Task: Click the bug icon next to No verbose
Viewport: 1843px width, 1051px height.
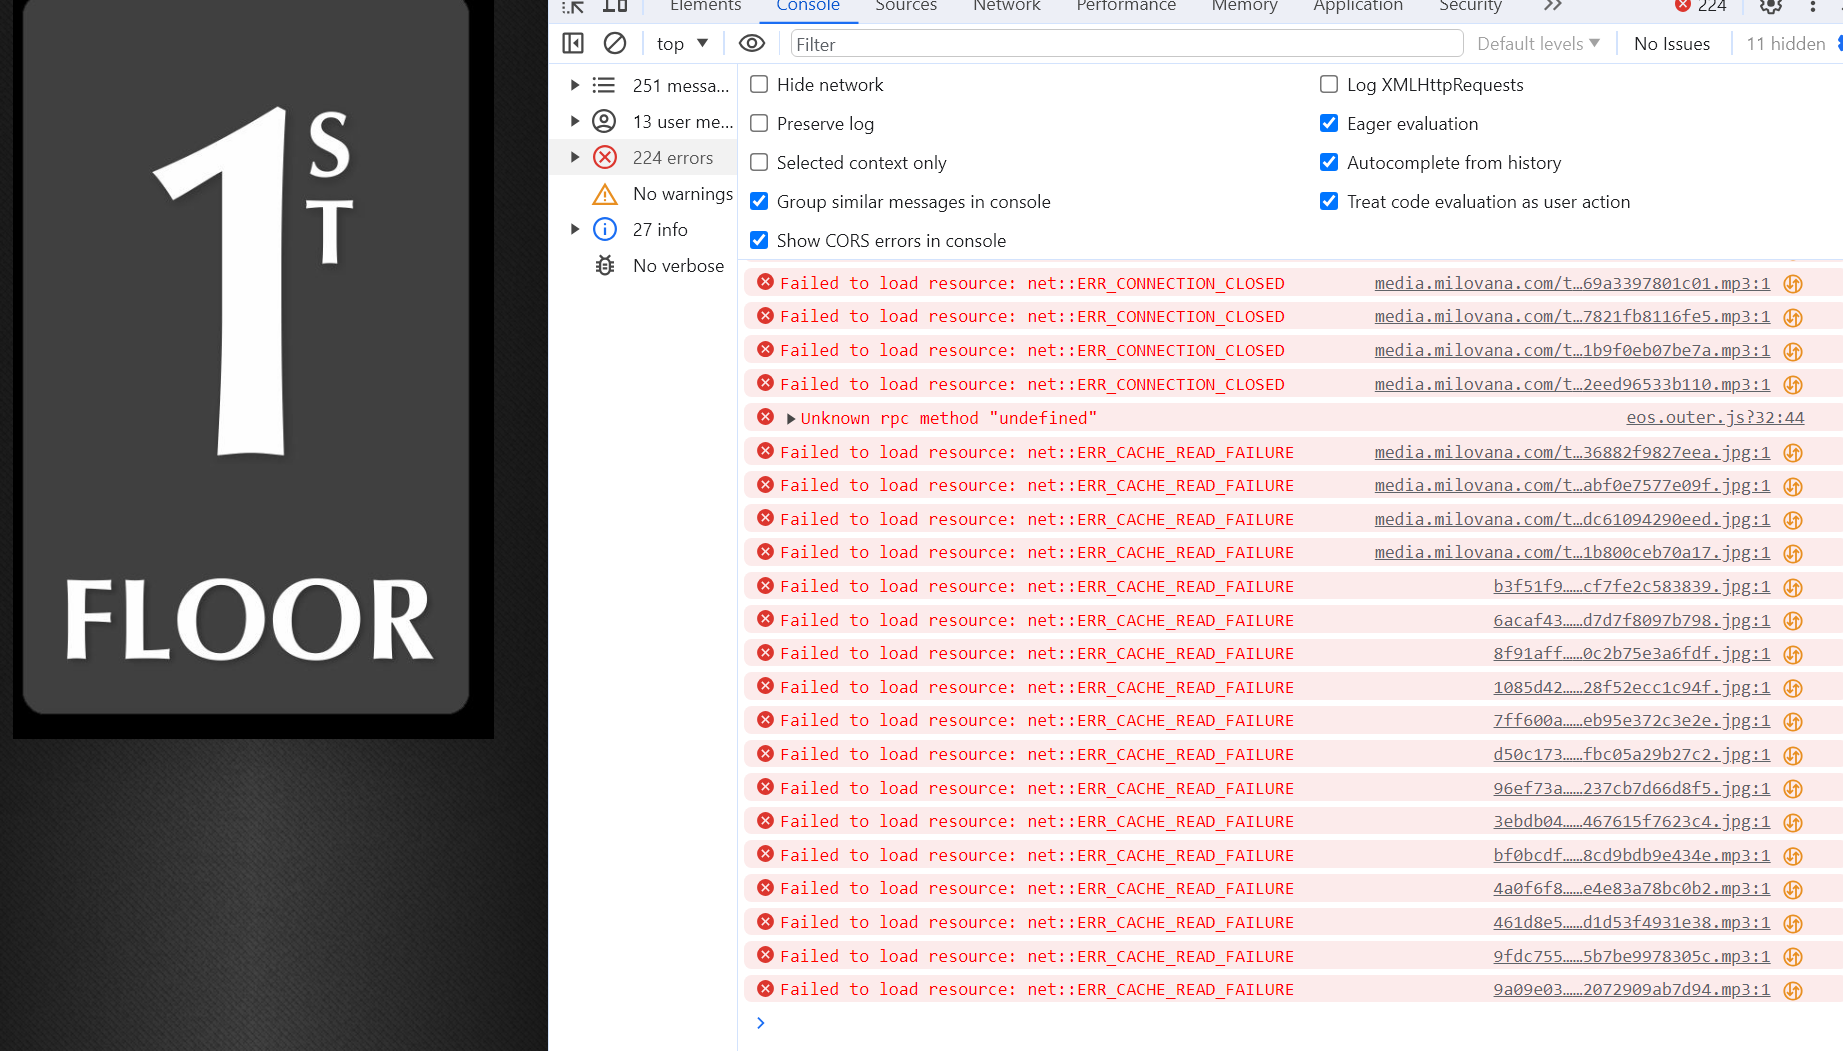Action: 605,265
